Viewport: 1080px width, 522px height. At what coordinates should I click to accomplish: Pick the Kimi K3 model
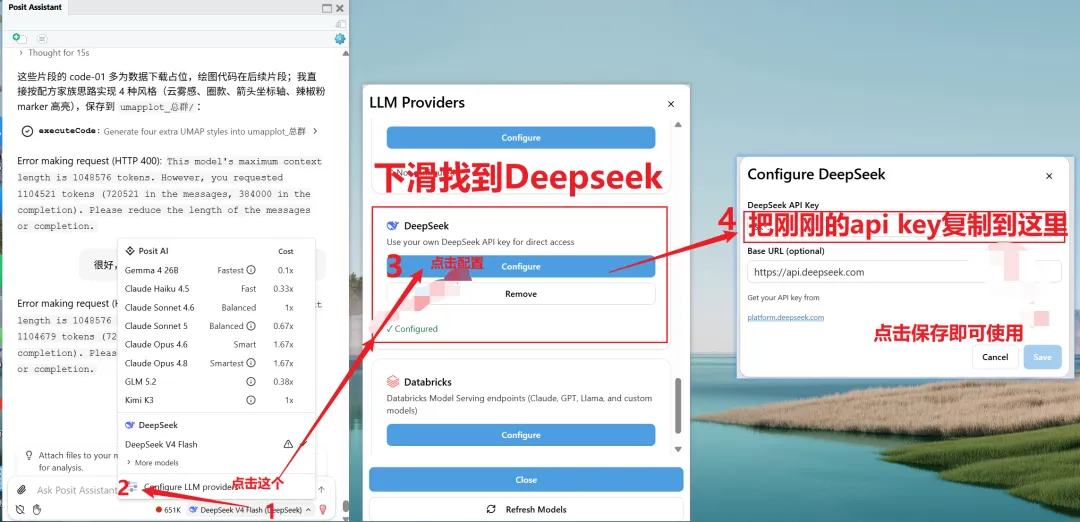tap(216, 400)
